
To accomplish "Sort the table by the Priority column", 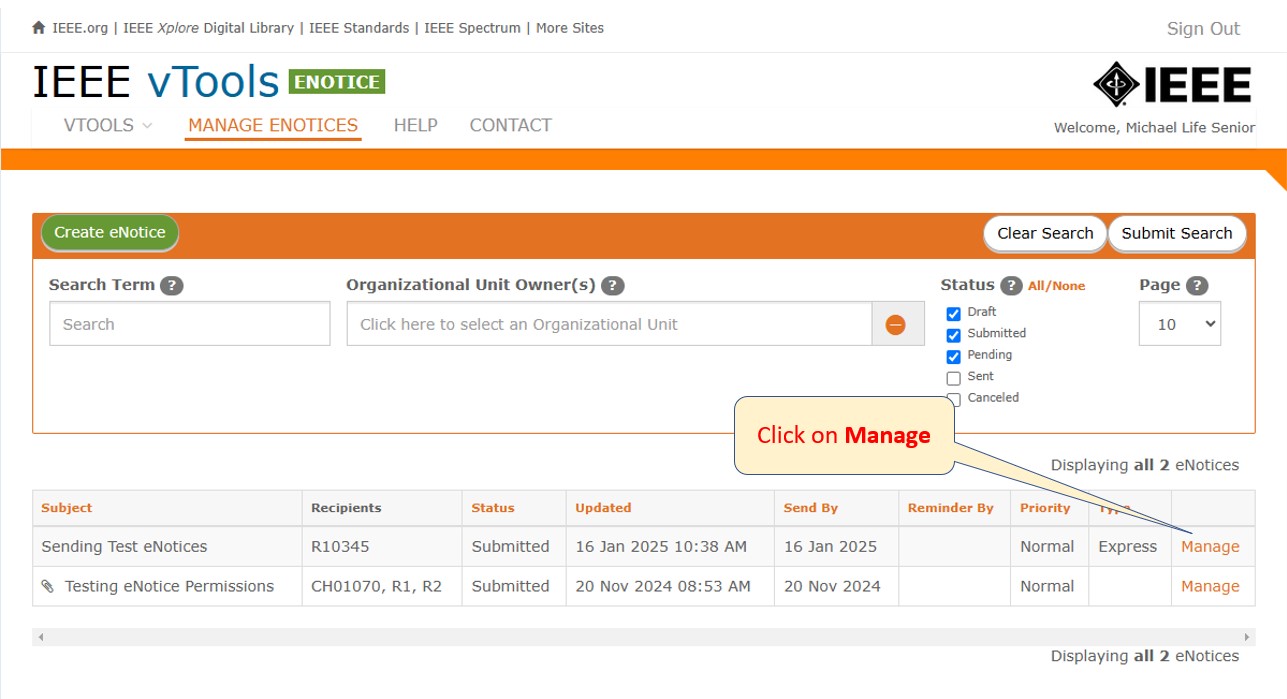I will pyautogui.click(x=1045, y=508).
